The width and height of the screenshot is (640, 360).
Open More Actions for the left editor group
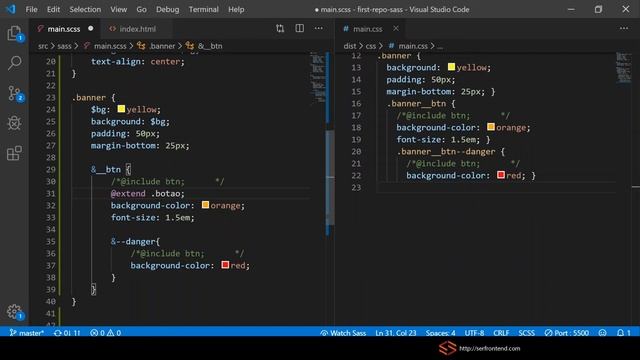[319, 29]
